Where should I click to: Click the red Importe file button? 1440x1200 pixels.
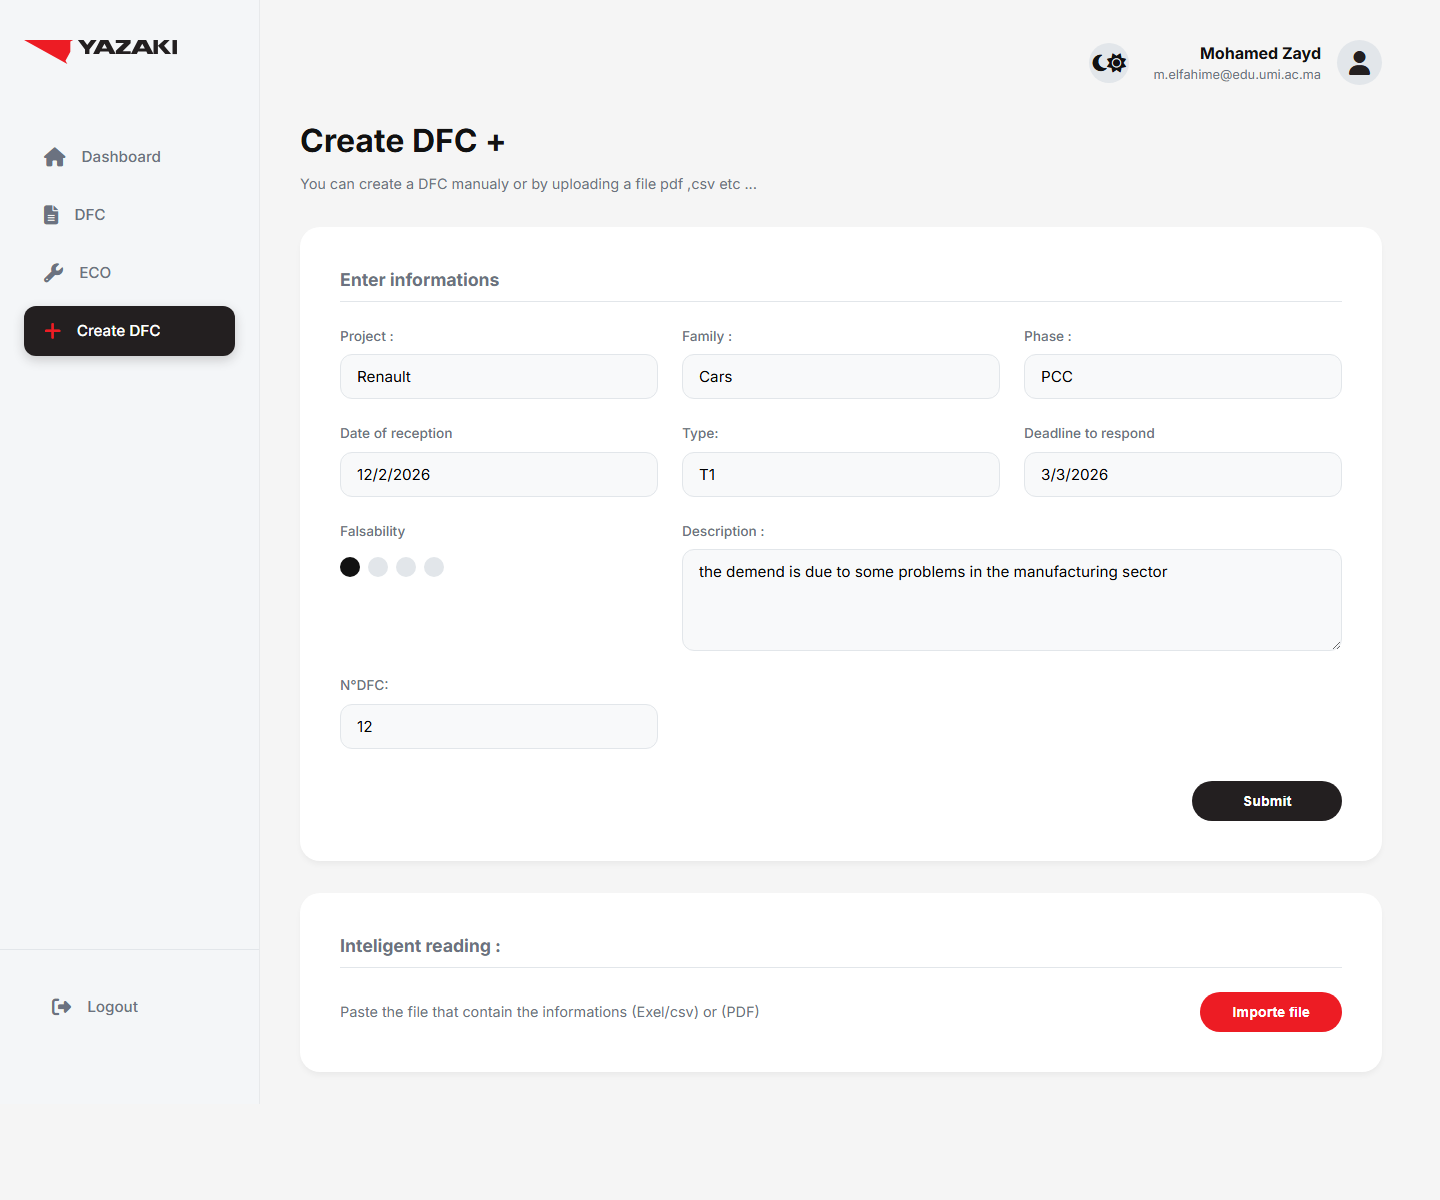(x=1271, y=1012)
